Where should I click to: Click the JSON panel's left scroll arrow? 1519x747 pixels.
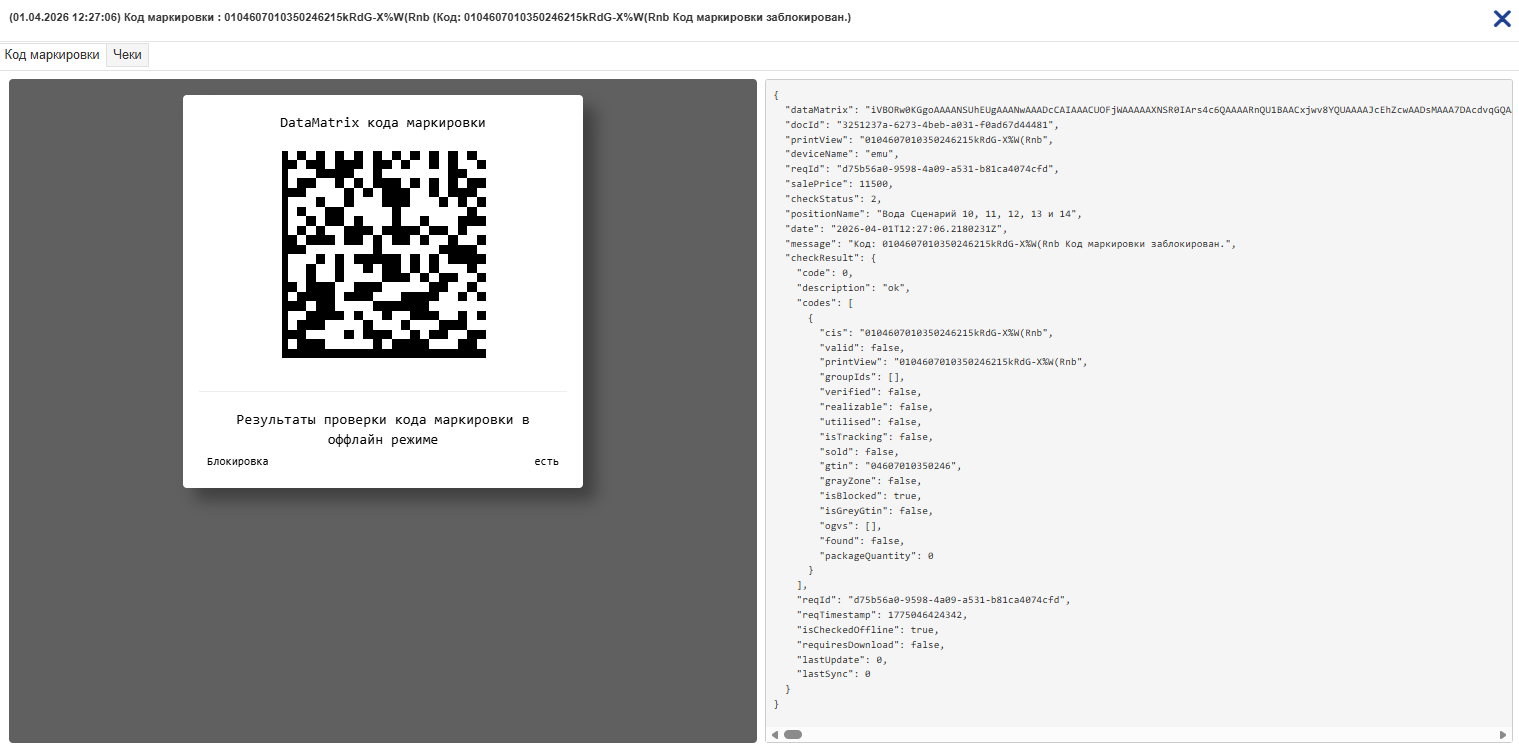point(774,734)
